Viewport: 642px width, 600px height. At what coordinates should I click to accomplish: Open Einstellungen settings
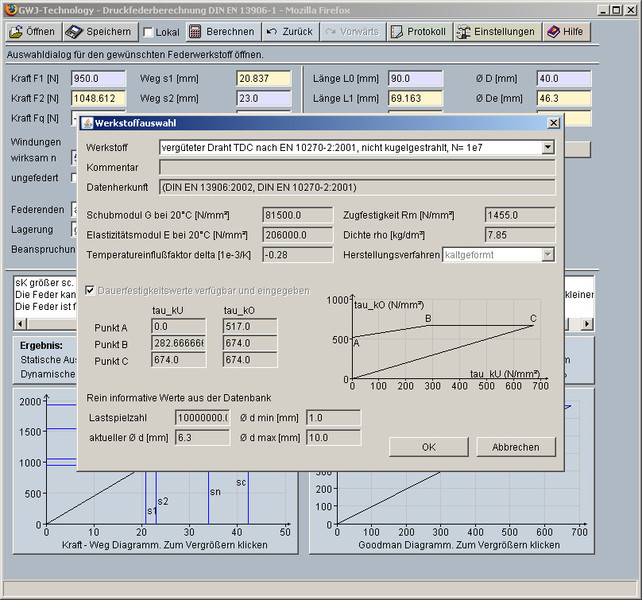point(496,31)
